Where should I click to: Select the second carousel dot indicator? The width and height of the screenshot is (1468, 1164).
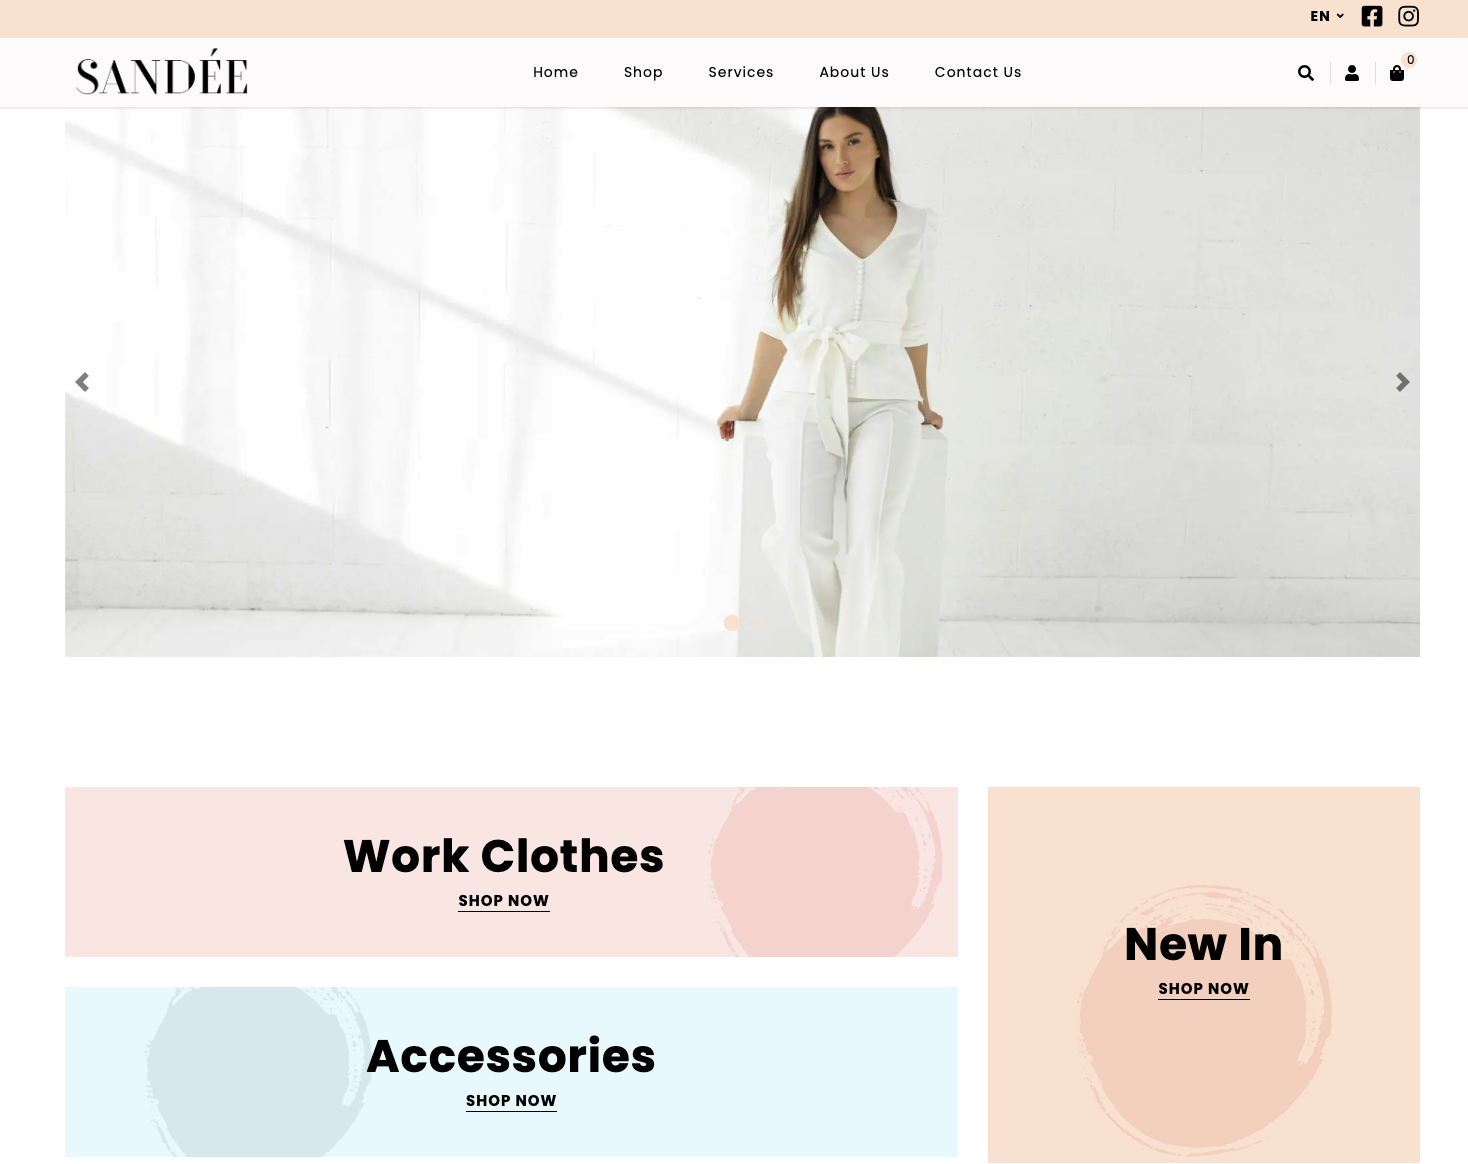[x=755, y=623]
